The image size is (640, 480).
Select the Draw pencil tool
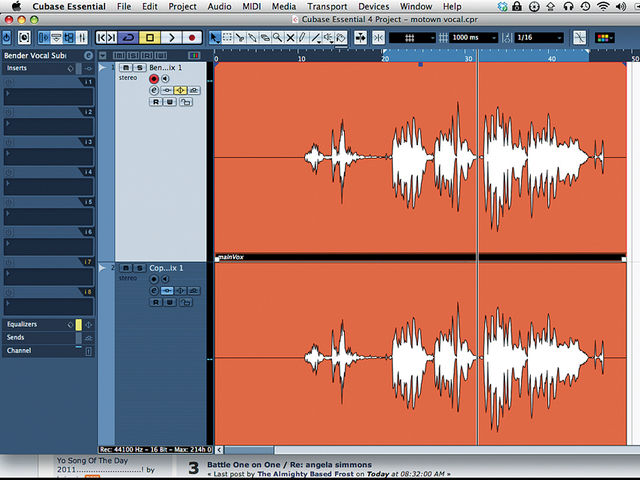(x=302, y=38)
